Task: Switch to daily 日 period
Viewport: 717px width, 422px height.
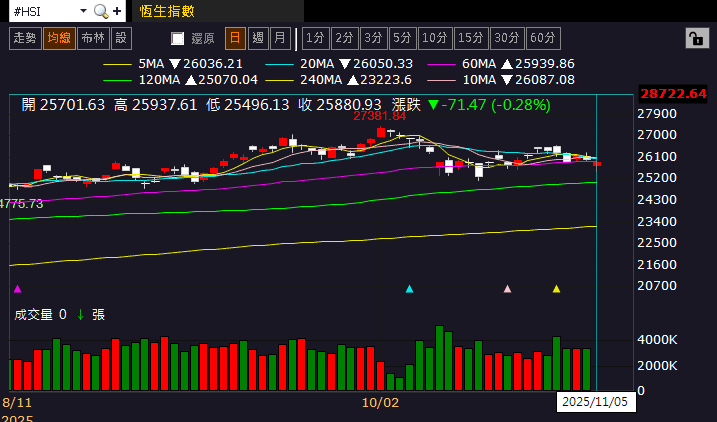Action: click(235, 38)
